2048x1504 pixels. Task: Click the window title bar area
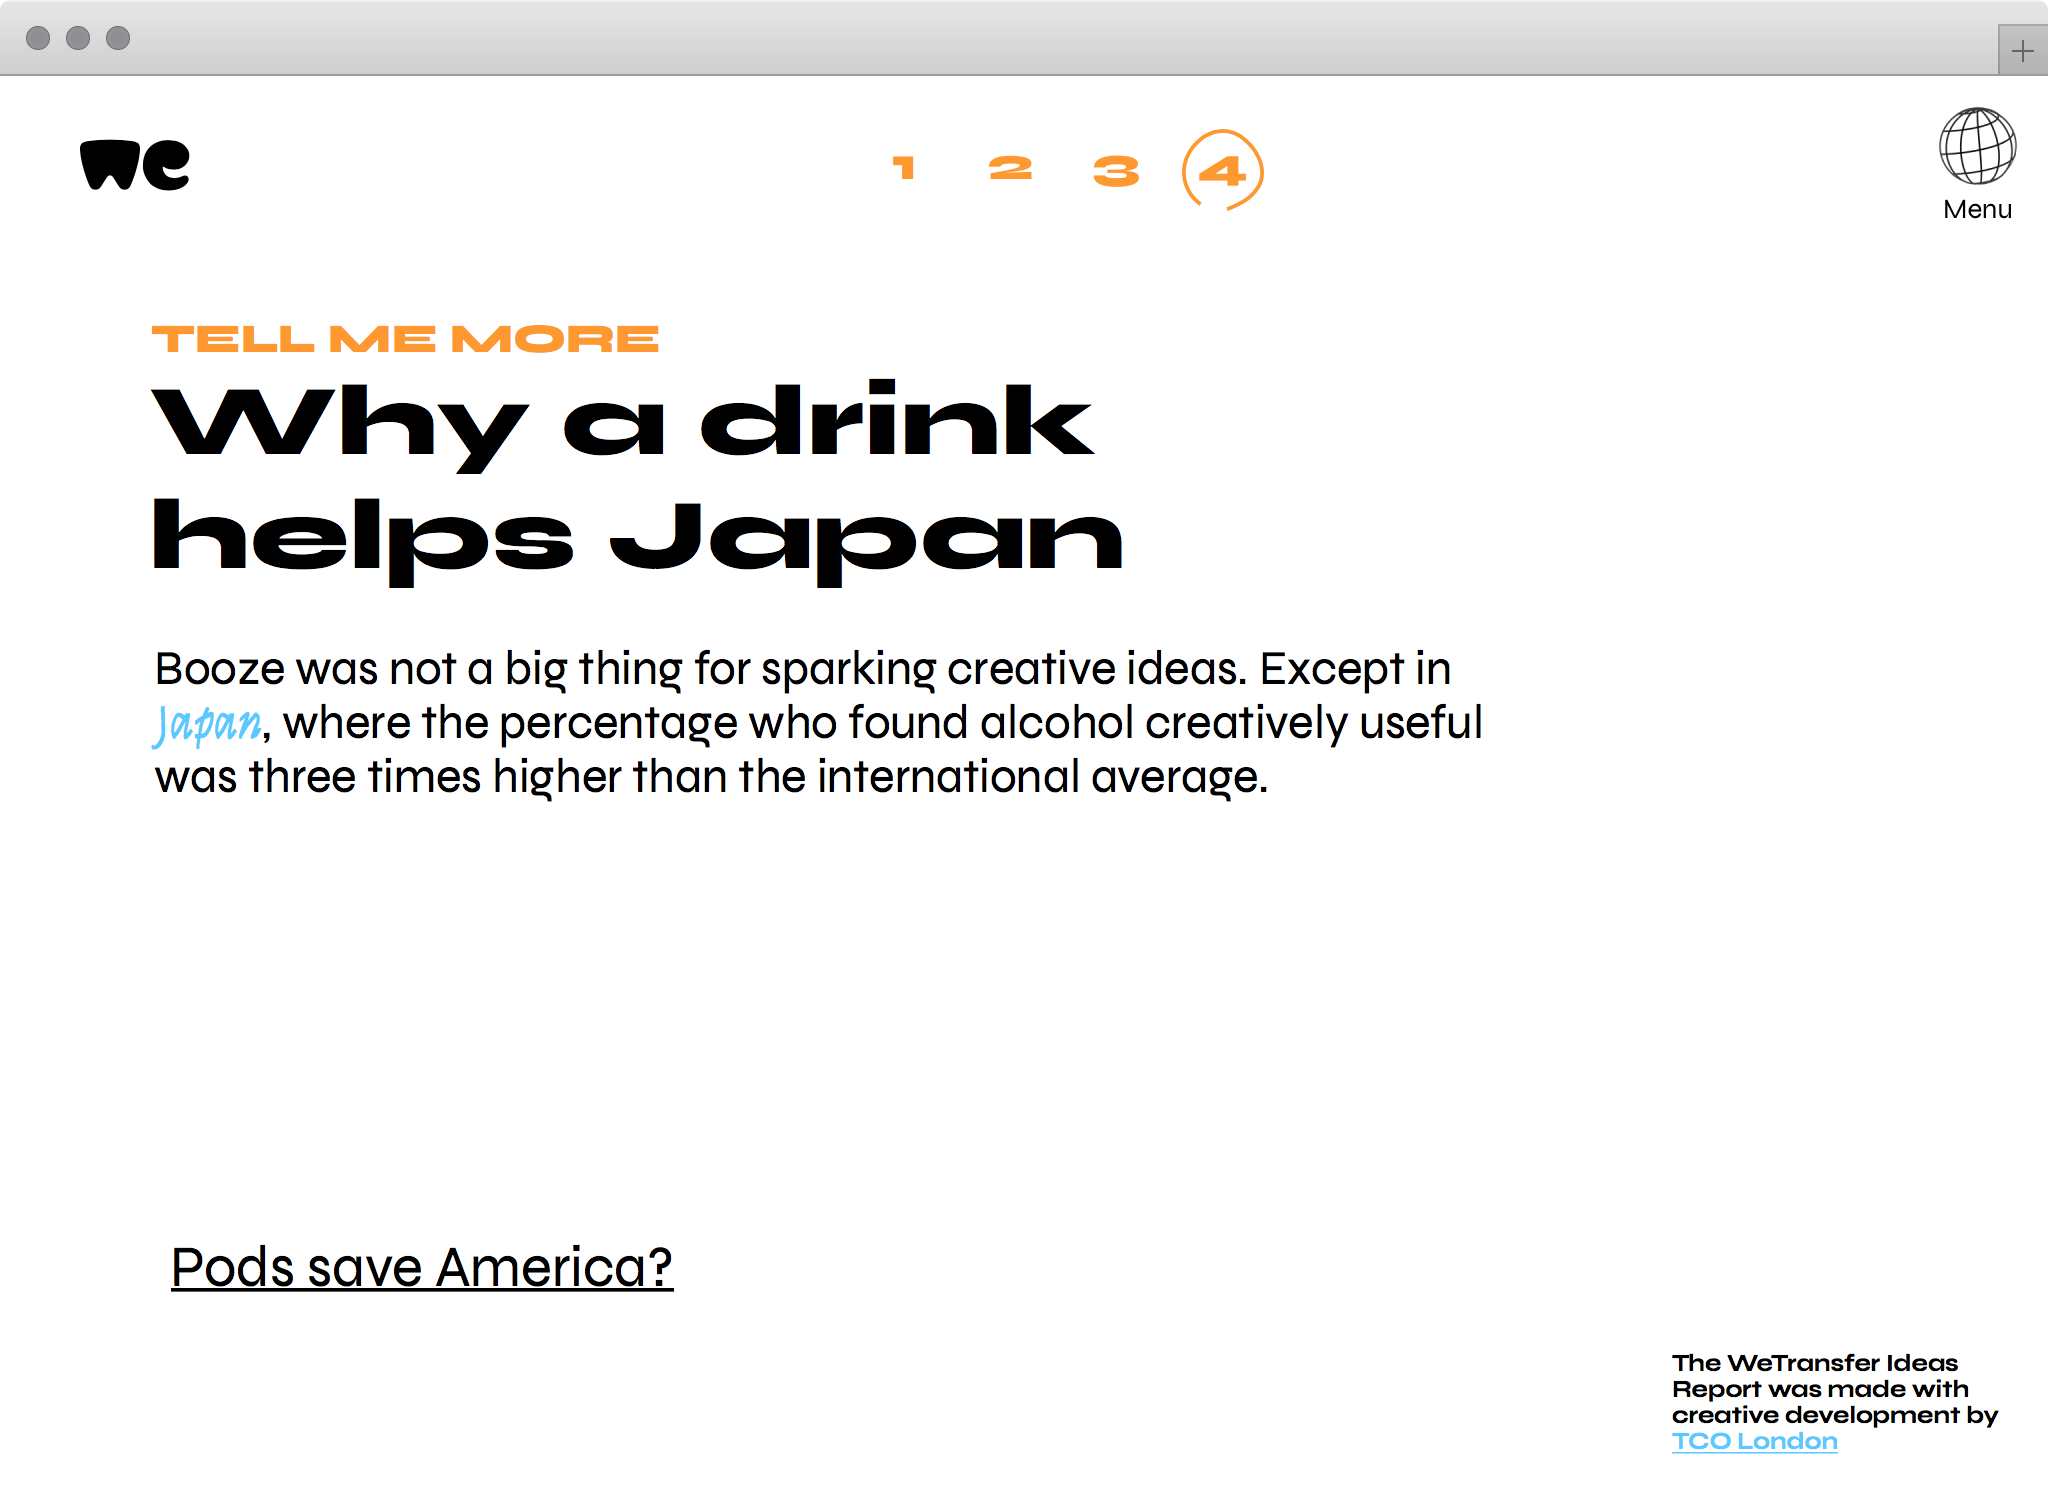(1000, 38)
